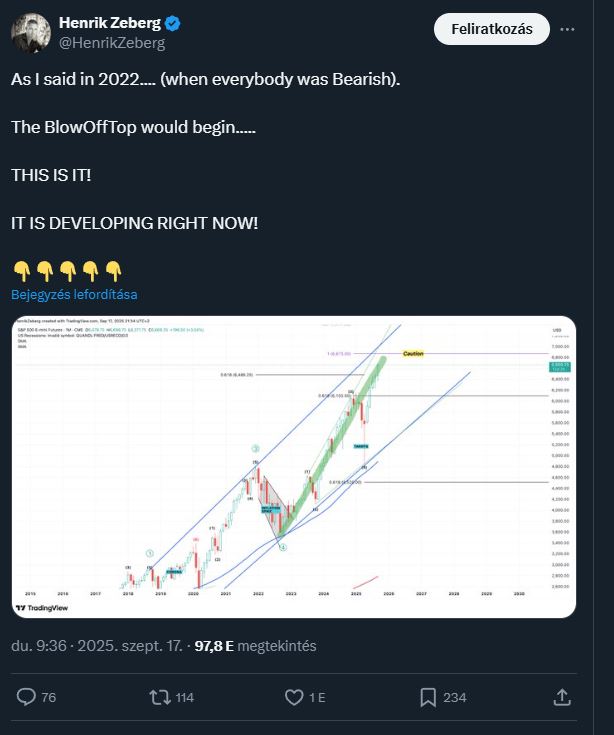Screen dimensions: 614x735
Task: Click the 114 reposts count
Action: (x=184, y=698)
